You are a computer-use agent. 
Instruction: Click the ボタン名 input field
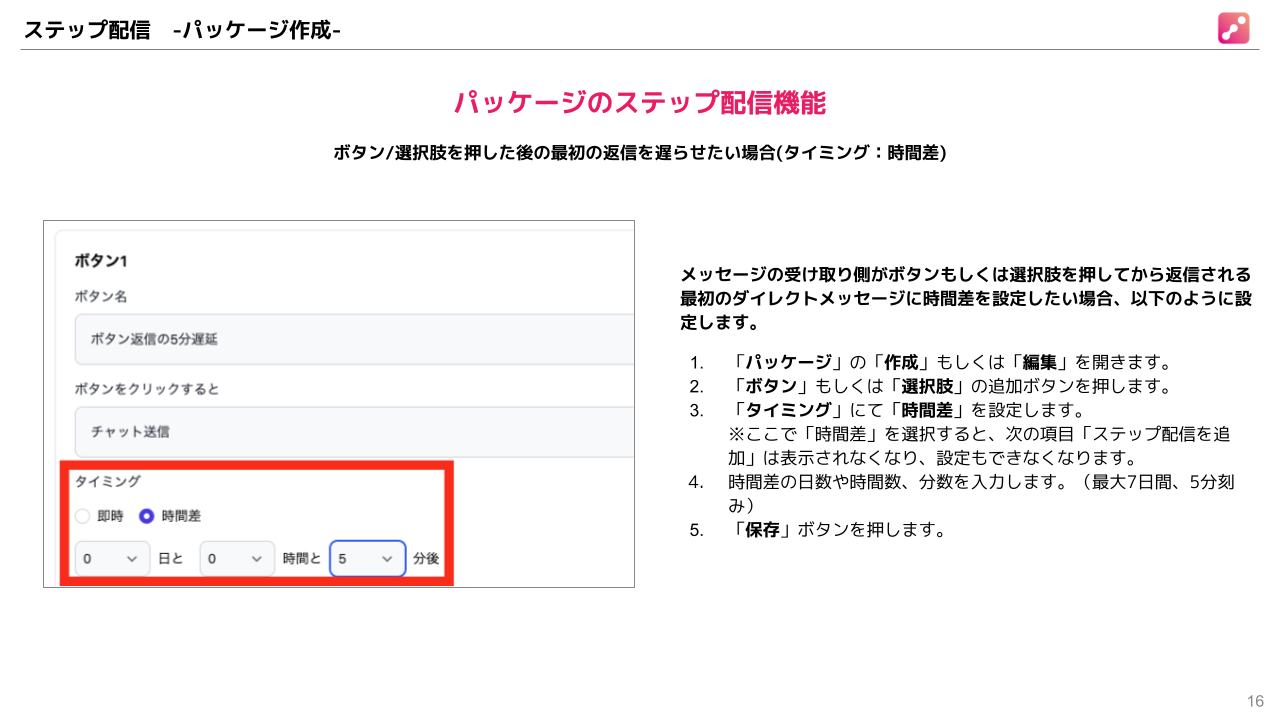354,339
